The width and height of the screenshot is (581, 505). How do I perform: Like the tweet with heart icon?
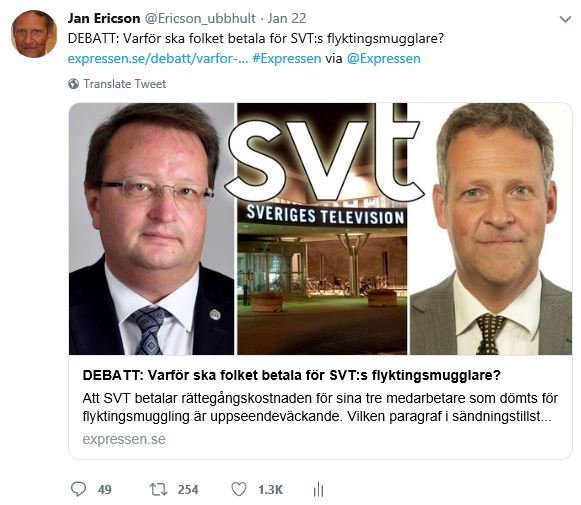(239, 489)
